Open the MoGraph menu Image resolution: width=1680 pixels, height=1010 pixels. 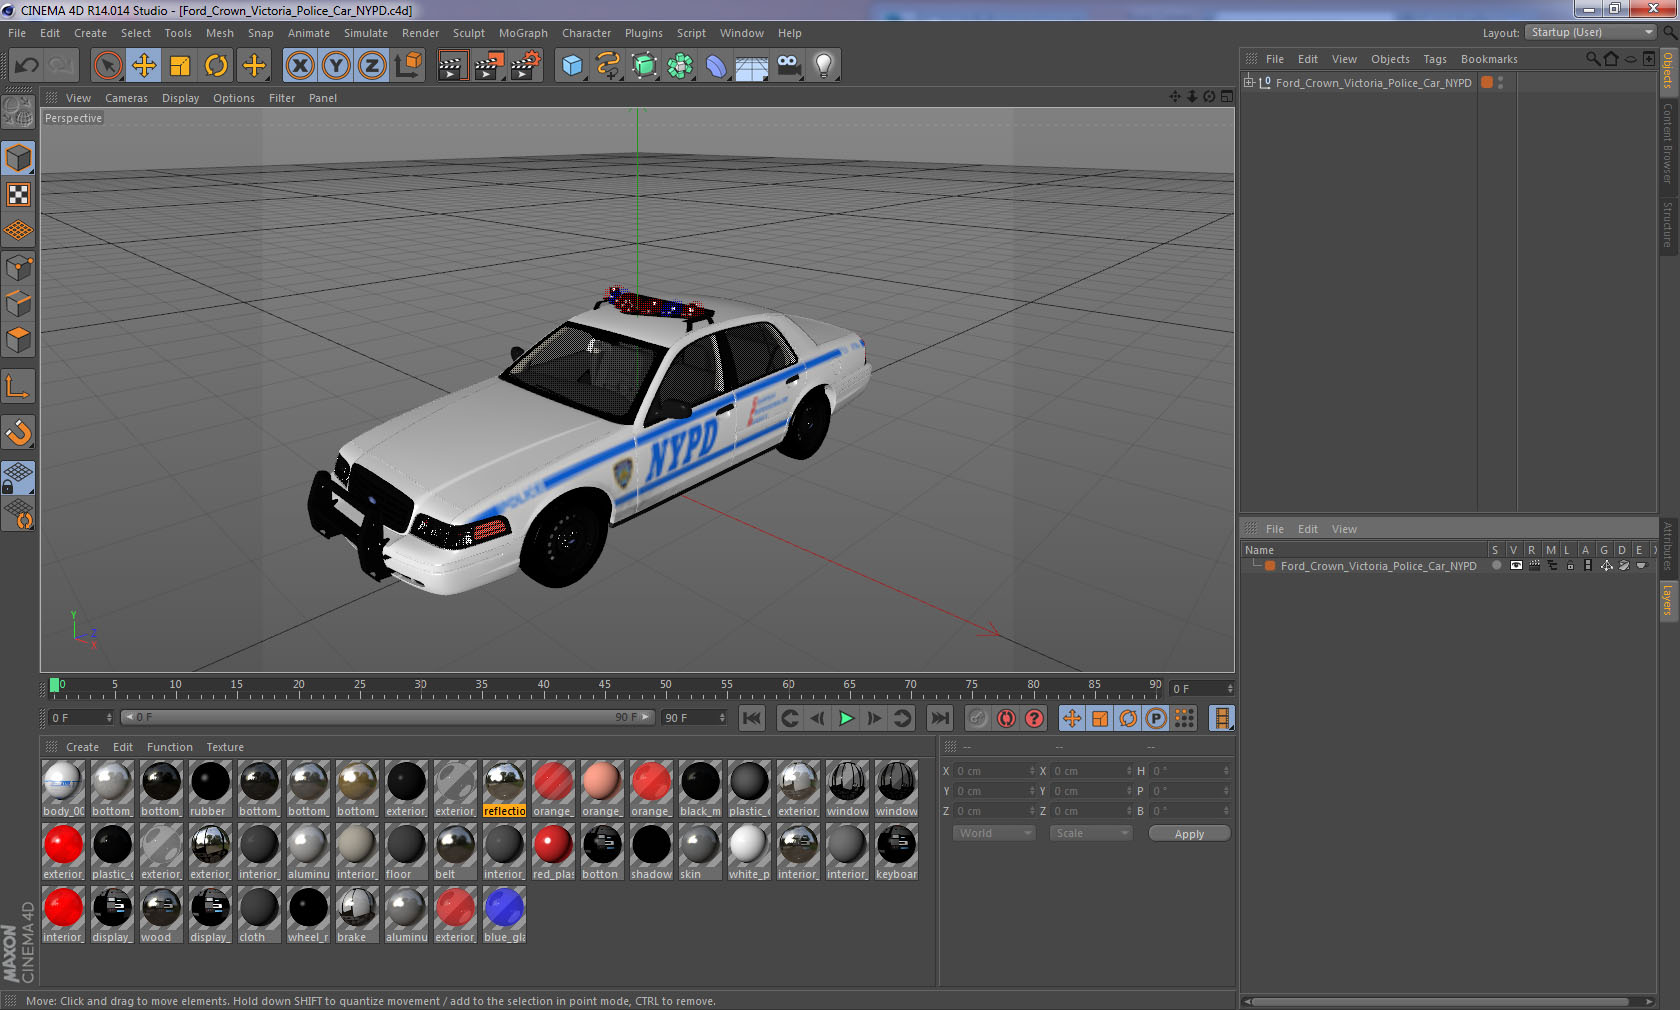click(x=523, y=33)
